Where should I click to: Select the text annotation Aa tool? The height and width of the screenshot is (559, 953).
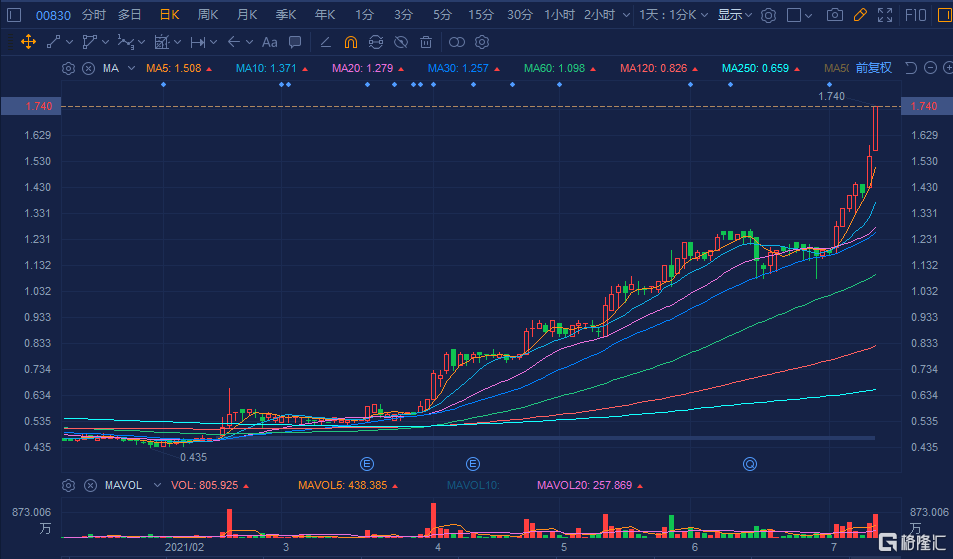269,42
